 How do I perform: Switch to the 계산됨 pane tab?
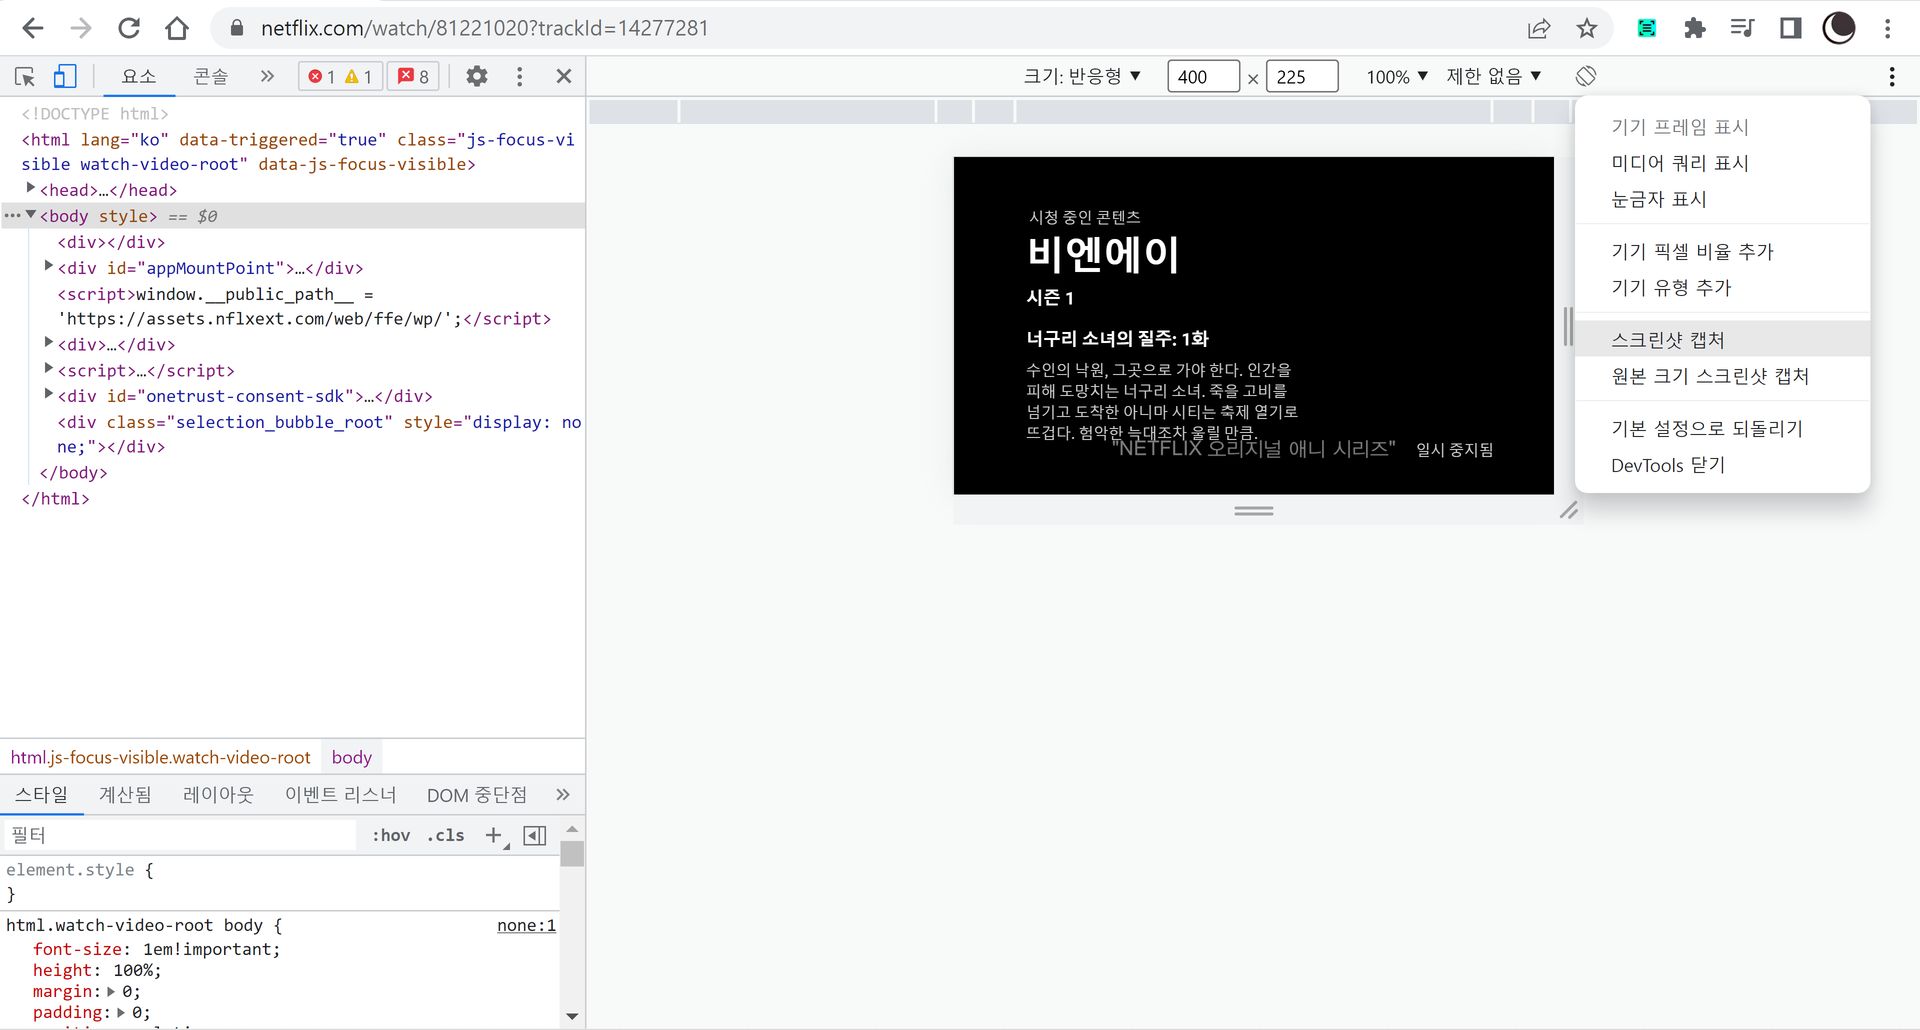pos(125,794)
